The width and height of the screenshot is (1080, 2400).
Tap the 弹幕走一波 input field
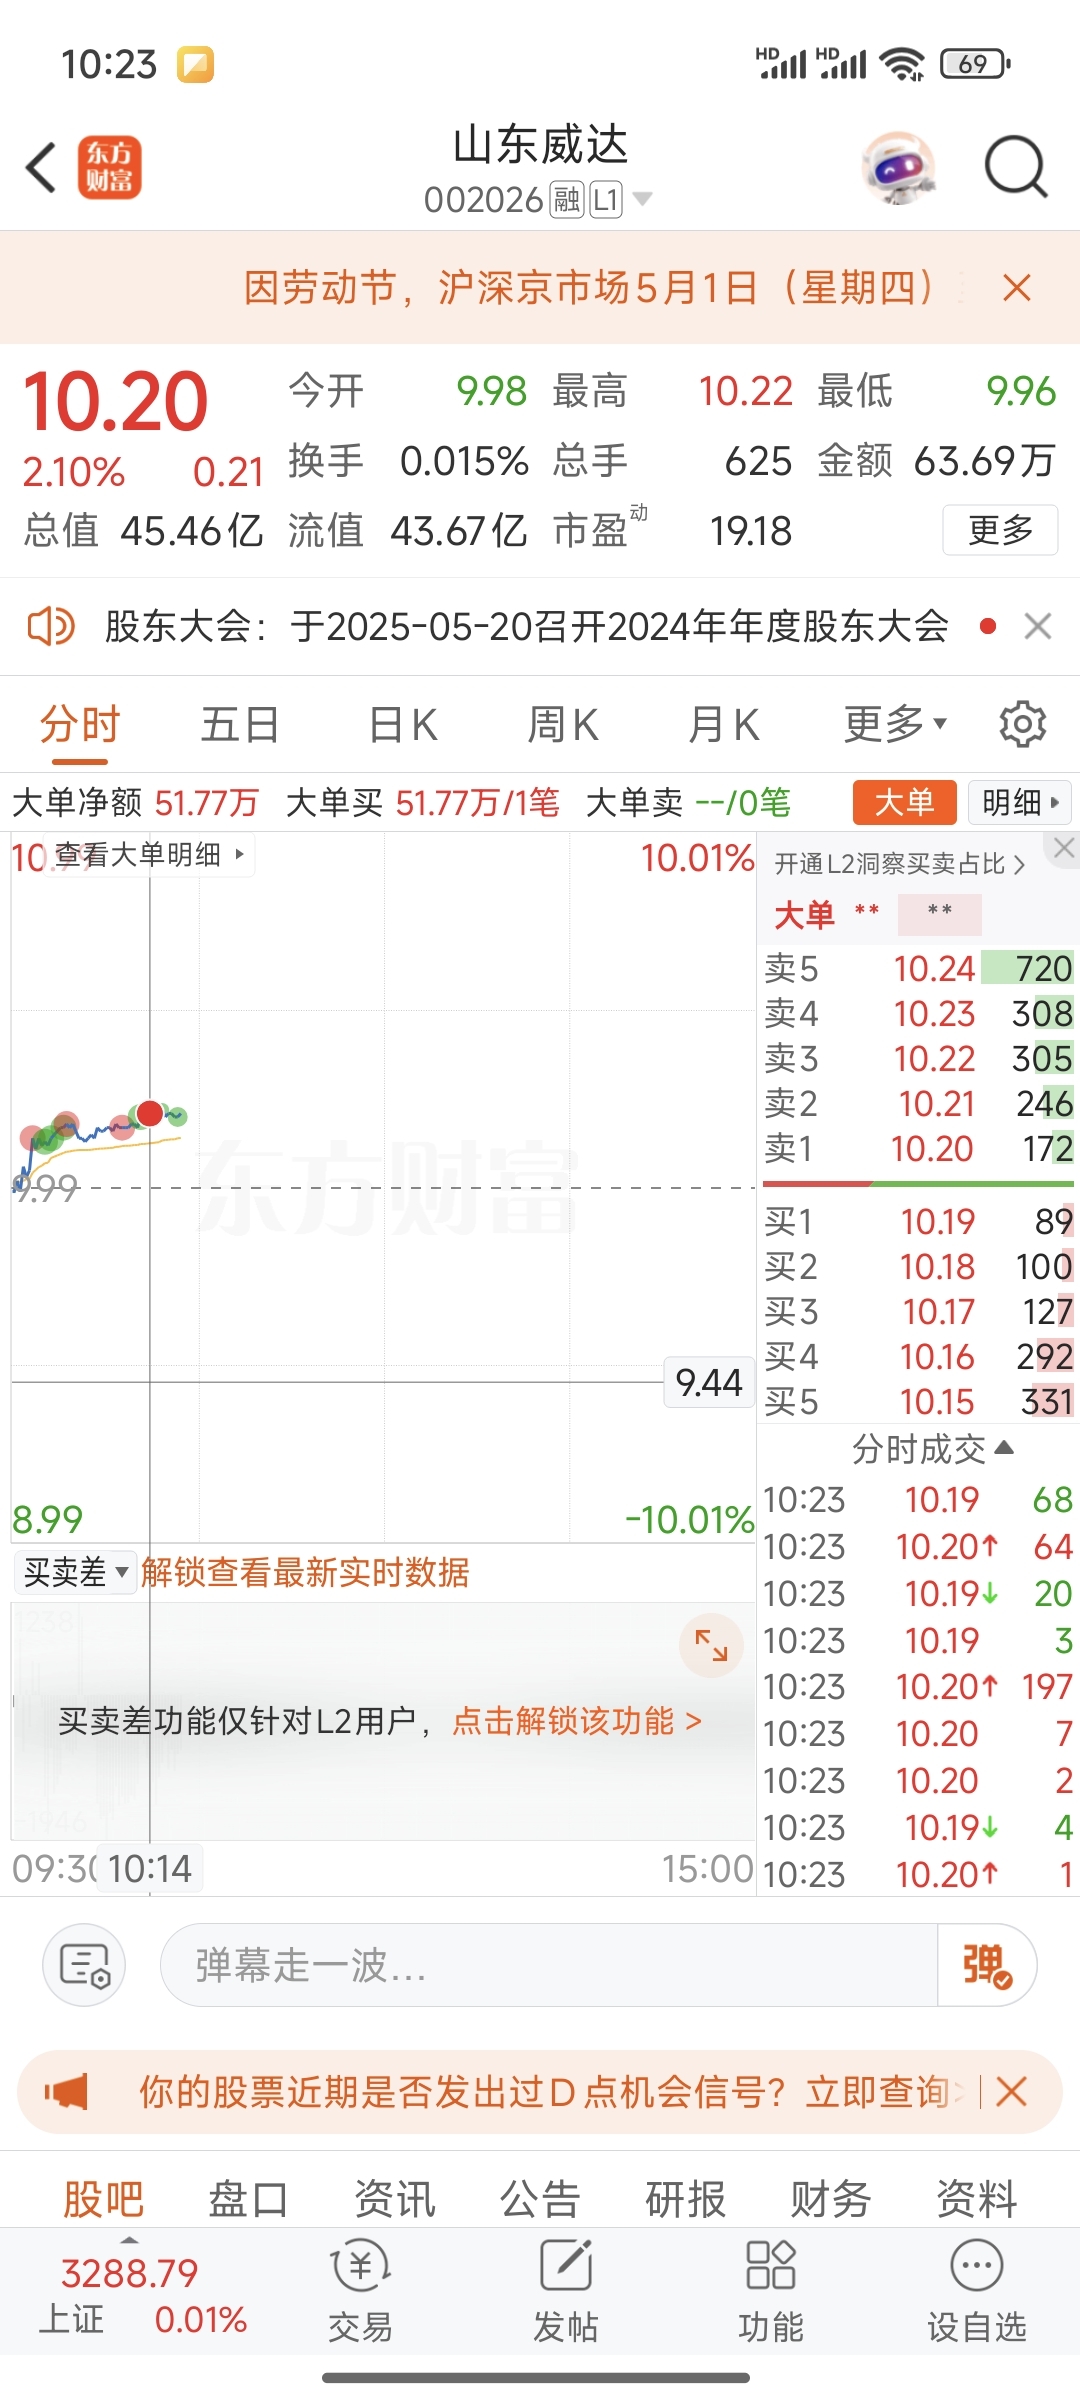(x=549, y=1965)
